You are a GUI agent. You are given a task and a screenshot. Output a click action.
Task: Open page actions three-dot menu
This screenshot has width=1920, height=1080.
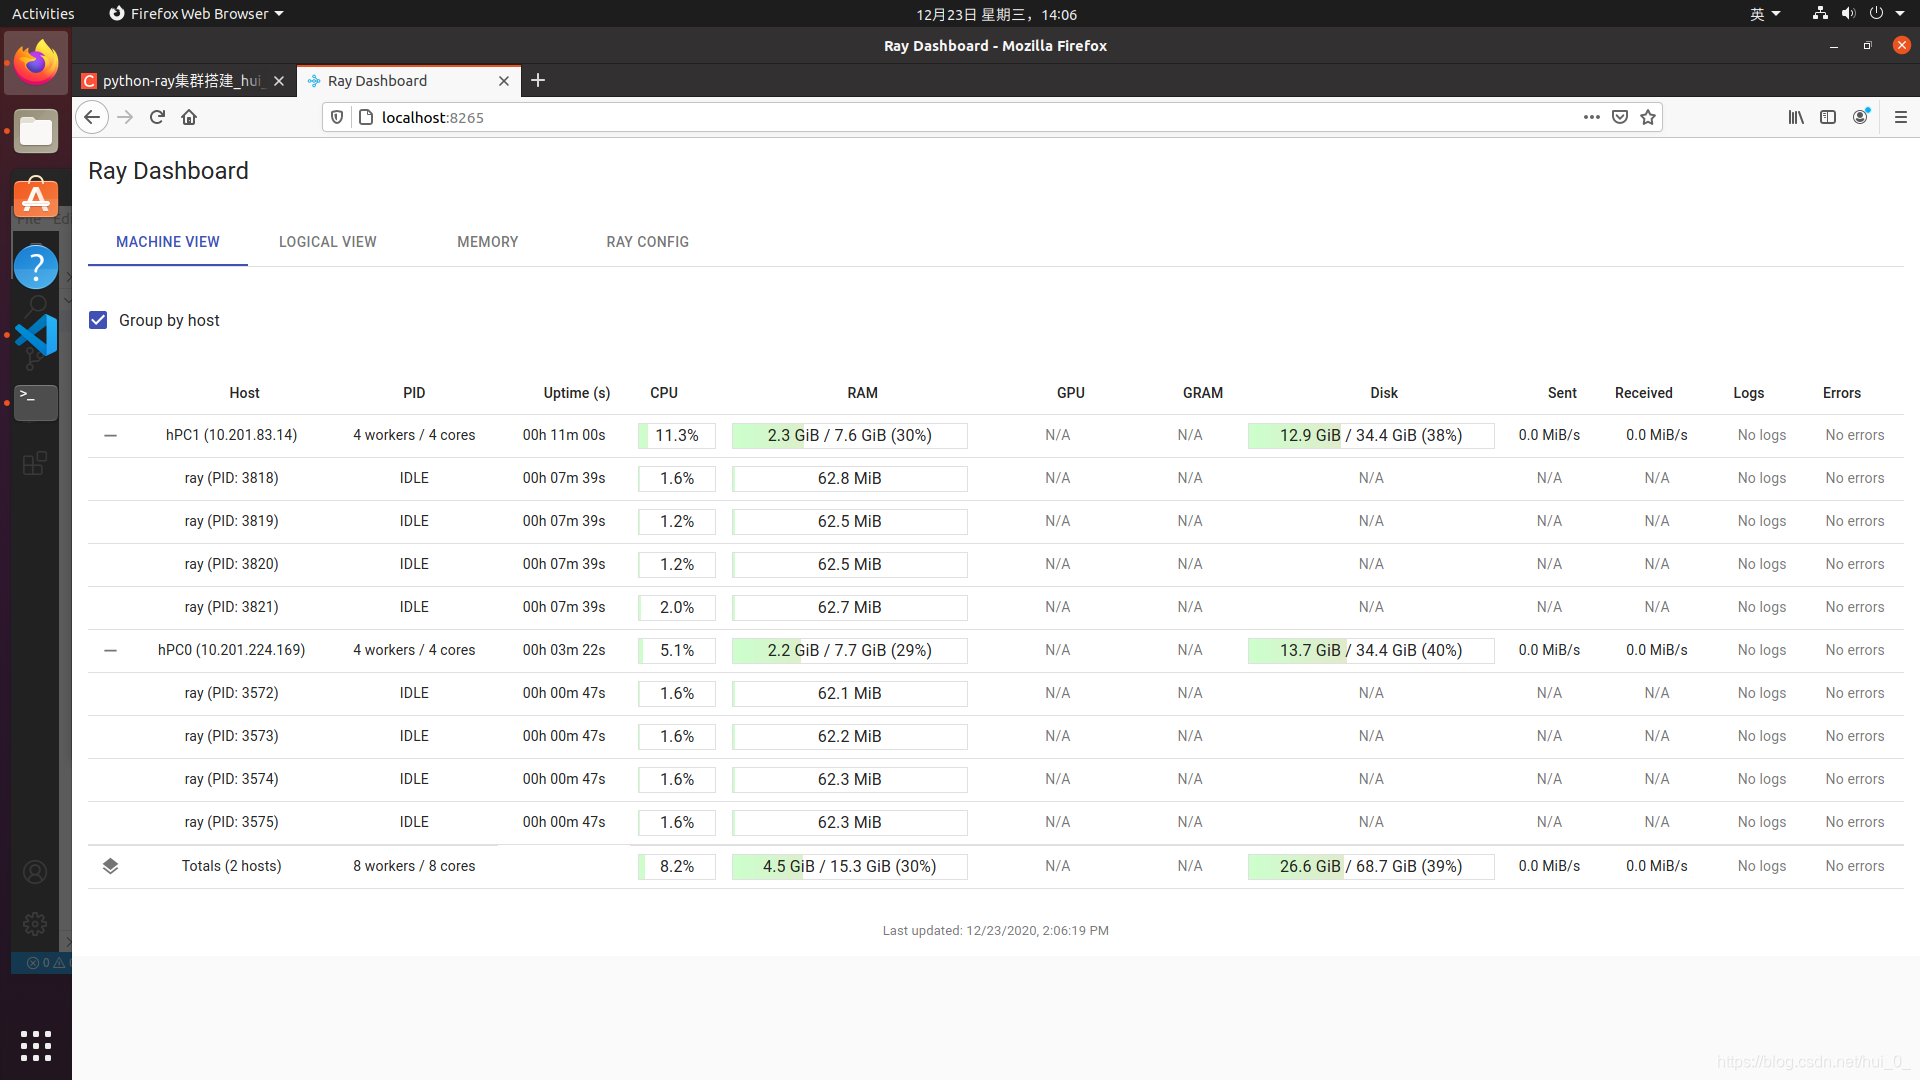tap(1591, 117)
